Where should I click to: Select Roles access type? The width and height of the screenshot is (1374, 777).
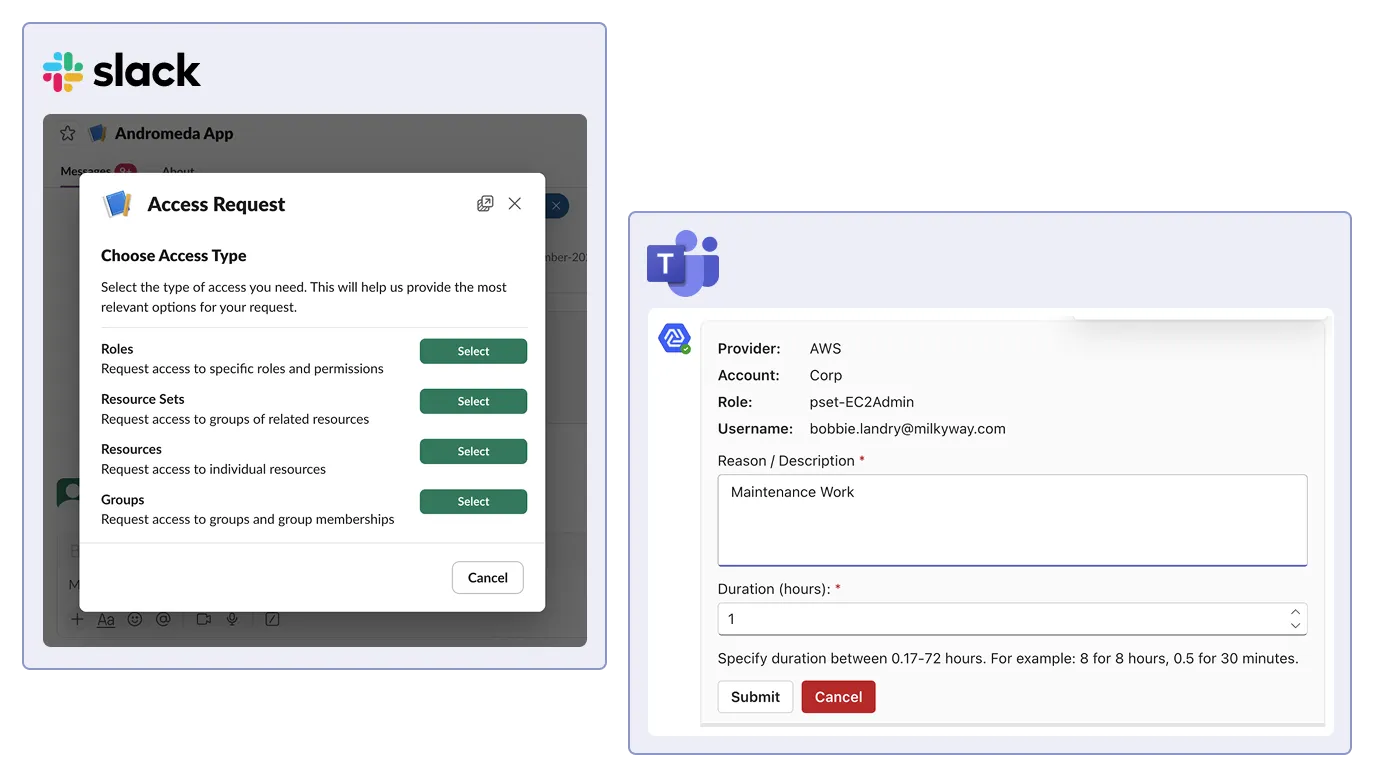[473, 351]
